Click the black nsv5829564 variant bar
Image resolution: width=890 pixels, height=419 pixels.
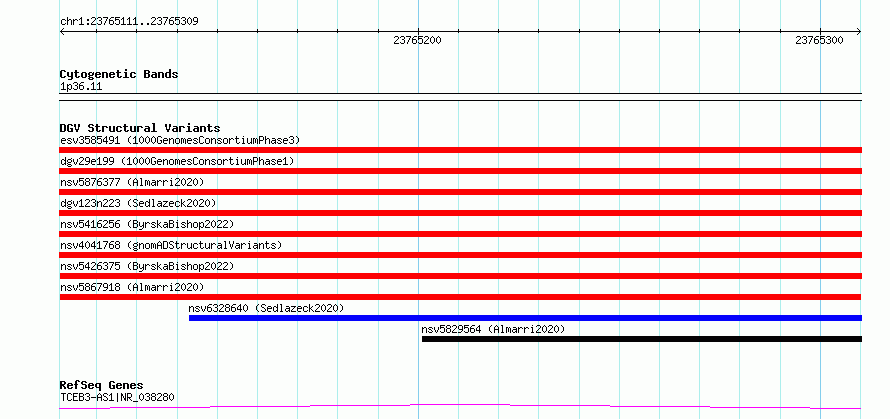[x=641, y=339]
